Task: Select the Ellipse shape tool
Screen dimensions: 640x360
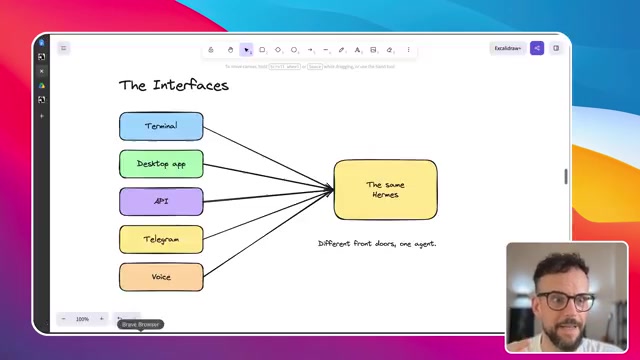Action: (x=294, y=50)
